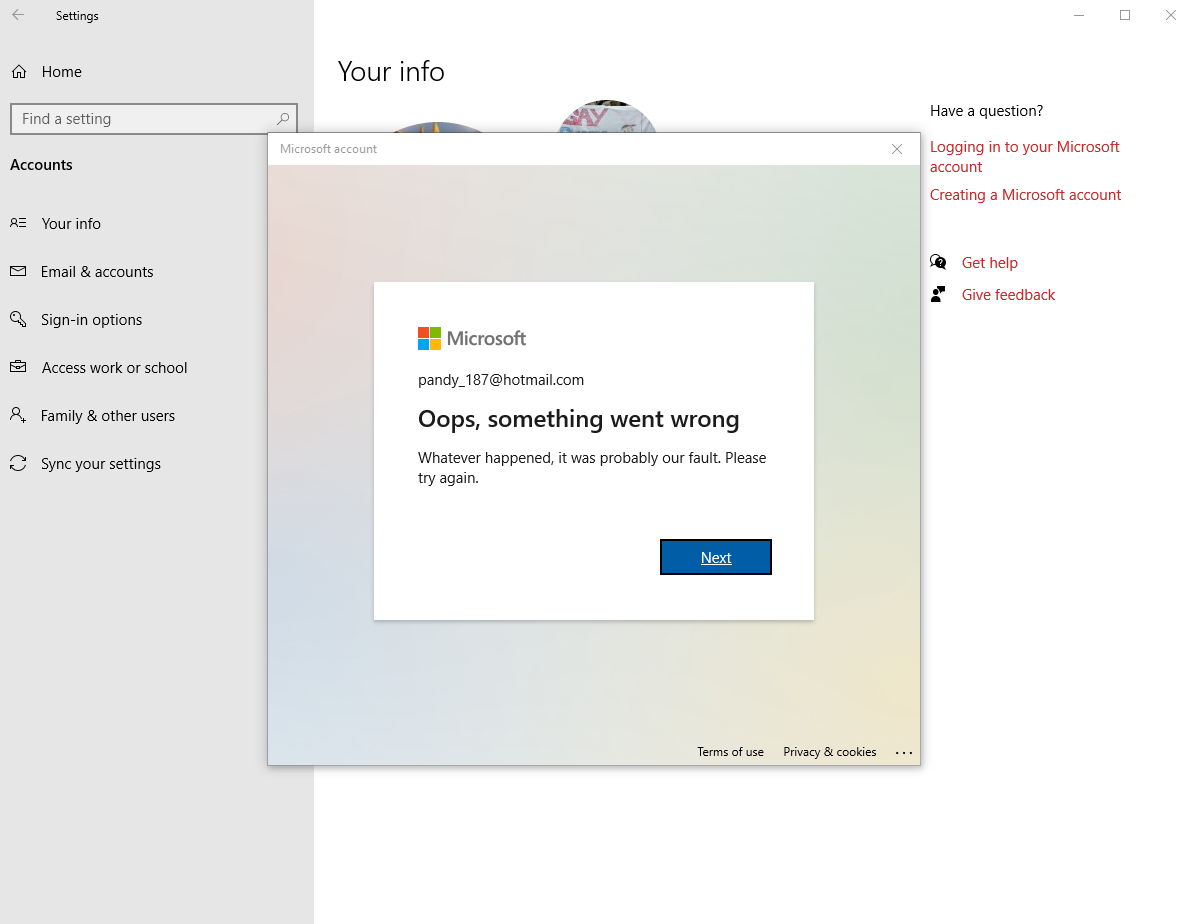Image resolution: width=1178 pixels, height=924 pixels.
Task: Open Email & accounts settings
Action: (x=97, y=271)
